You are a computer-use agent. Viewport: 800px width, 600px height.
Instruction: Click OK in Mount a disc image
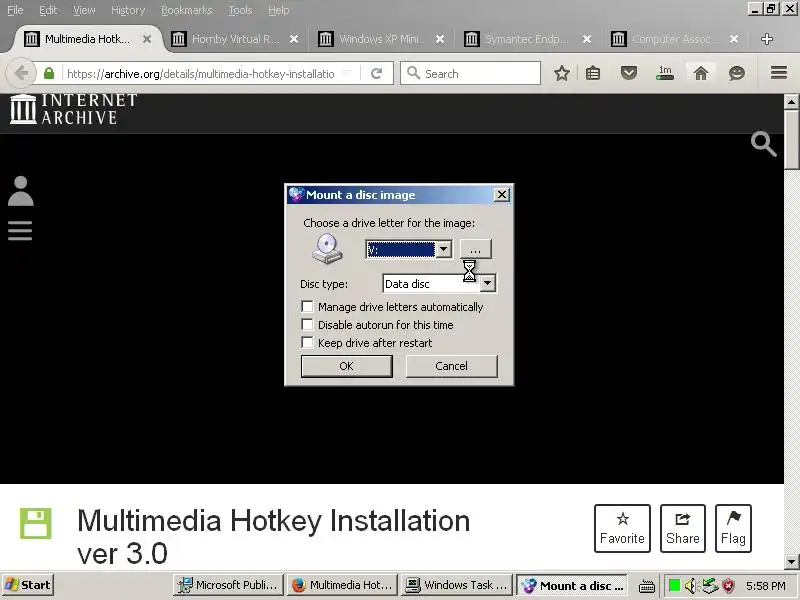click(346, 366)
